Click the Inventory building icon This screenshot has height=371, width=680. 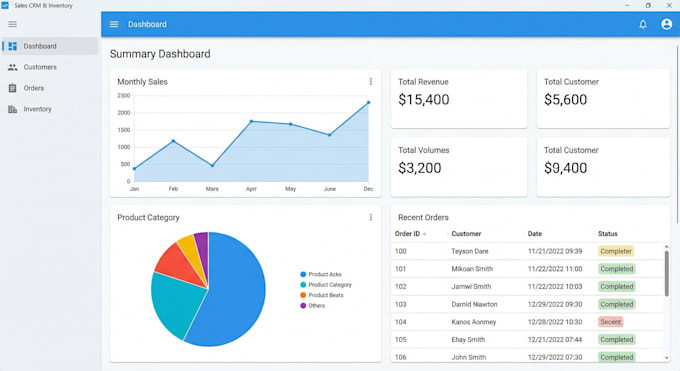point(13,109)
